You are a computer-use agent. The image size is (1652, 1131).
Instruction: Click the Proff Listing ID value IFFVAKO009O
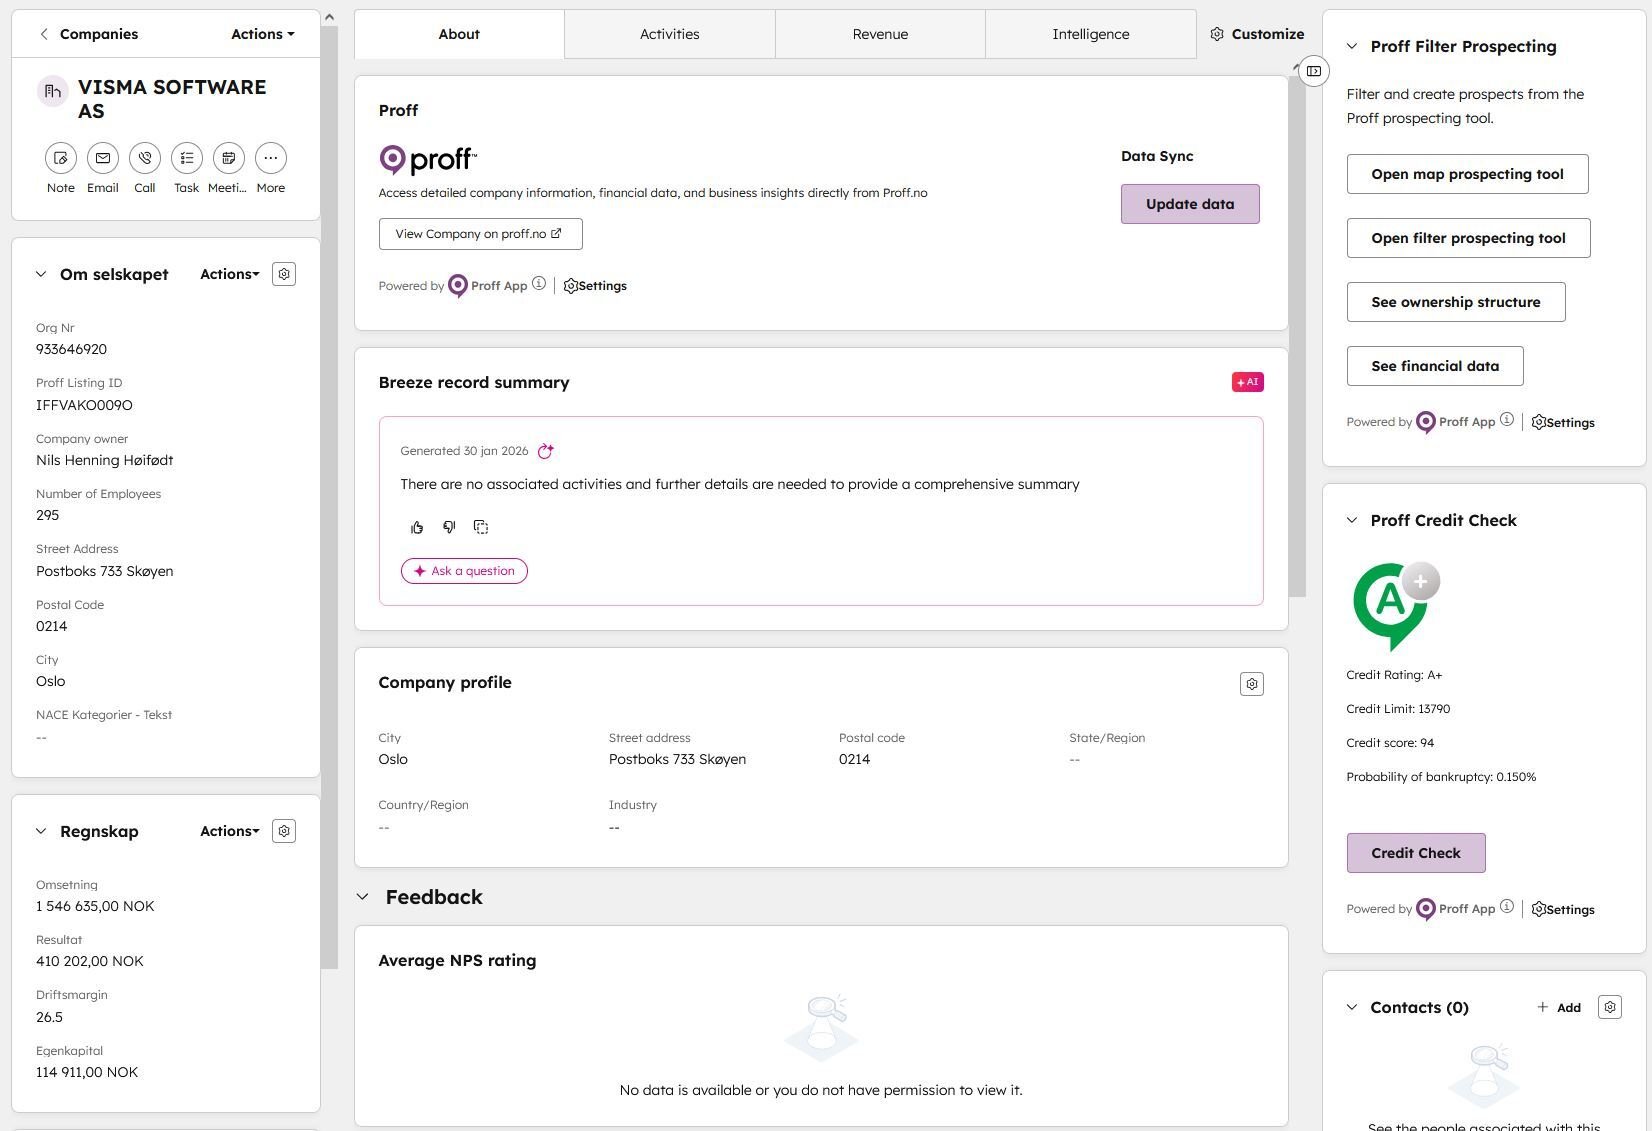pos(84,405)
